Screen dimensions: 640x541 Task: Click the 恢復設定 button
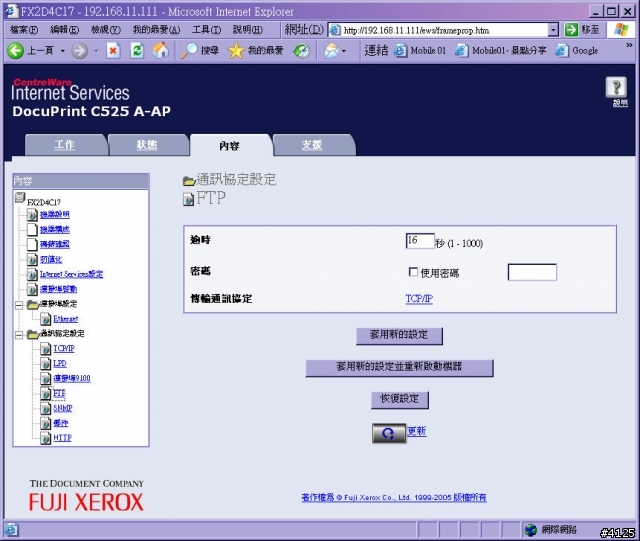[x=400, y=399]
